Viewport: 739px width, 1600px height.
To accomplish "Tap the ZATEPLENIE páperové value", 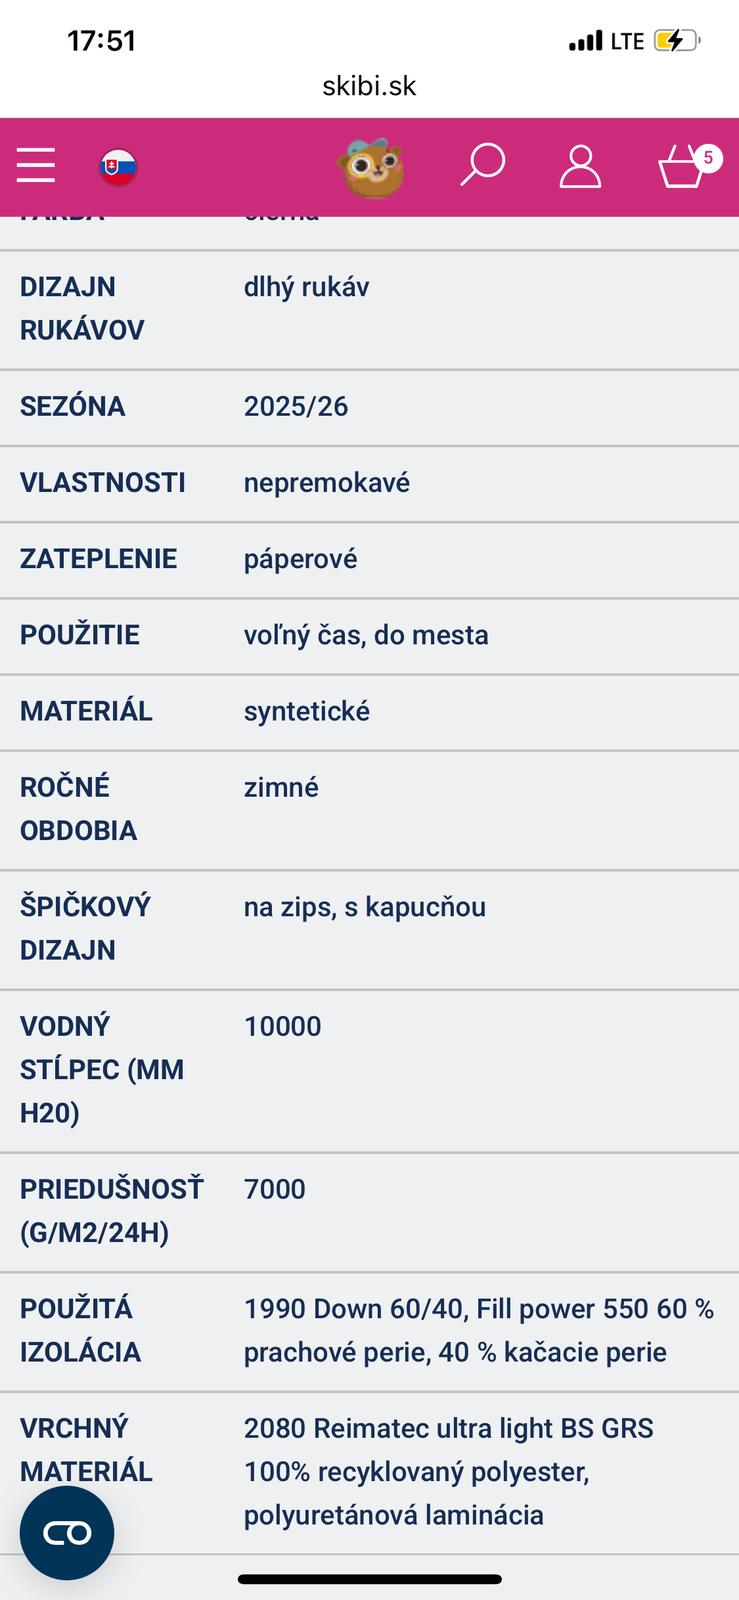I will pyautogui.click(x=300, y=559).
